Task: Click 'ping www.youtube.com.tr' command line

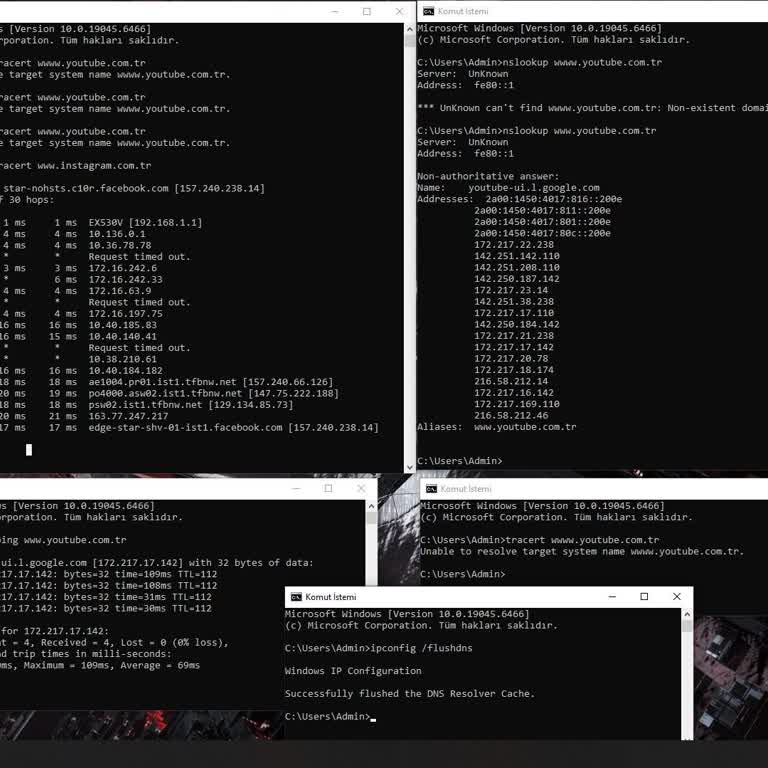Action: (x=63, y=540)
